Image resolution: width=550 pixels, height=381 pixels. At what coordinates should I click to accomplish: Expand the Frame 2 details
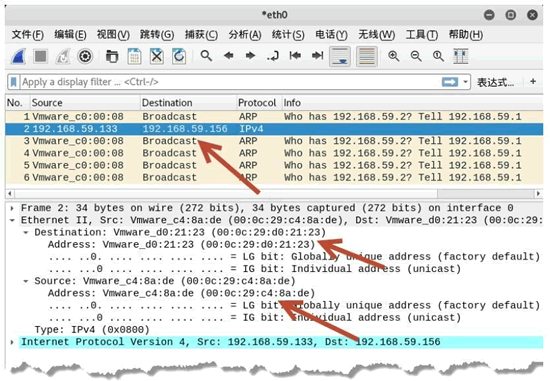coord(12,208)
